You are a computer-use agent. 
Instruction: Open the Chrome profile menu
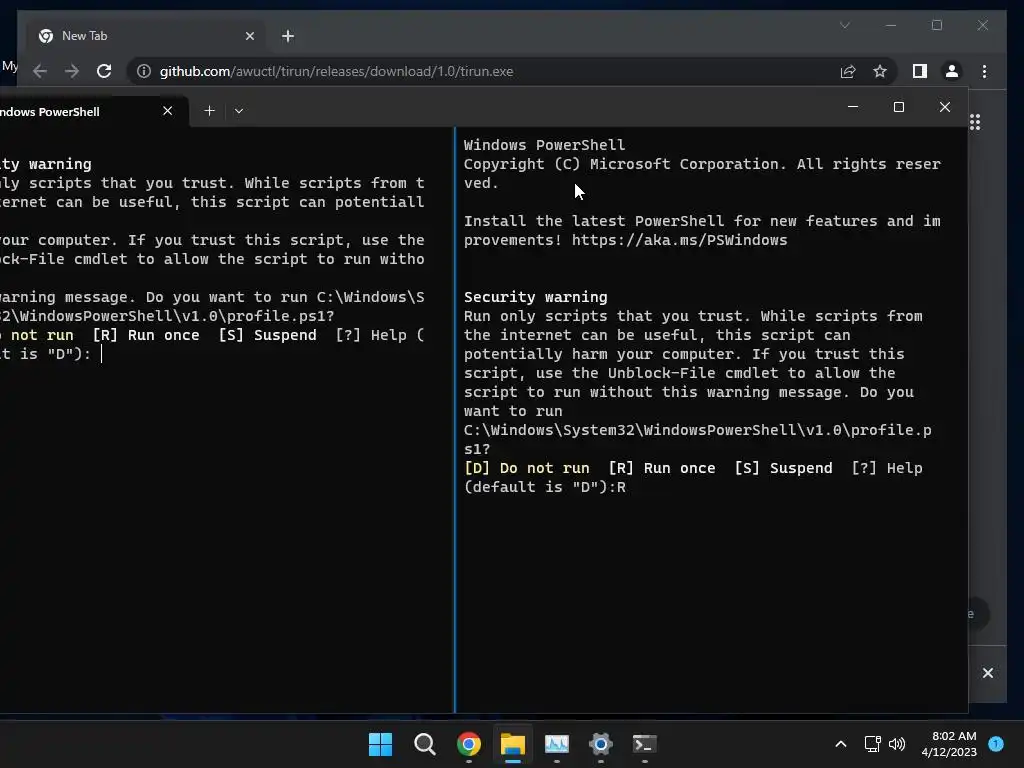(x=952, y=71)
